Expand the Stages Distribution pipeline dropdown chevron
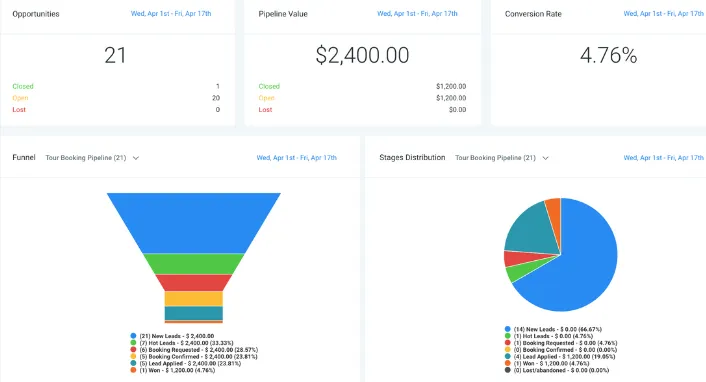The height and width of the screenshot is (382, 706). [545, 158]
